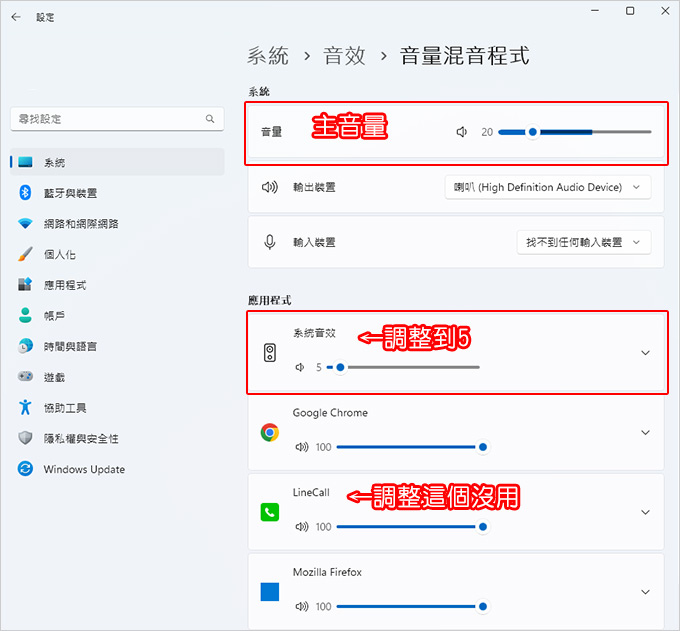This screenshot has width=680, height=631.
Task: Click the 輸入裝置 microphone icon
Action: (269, 242)
